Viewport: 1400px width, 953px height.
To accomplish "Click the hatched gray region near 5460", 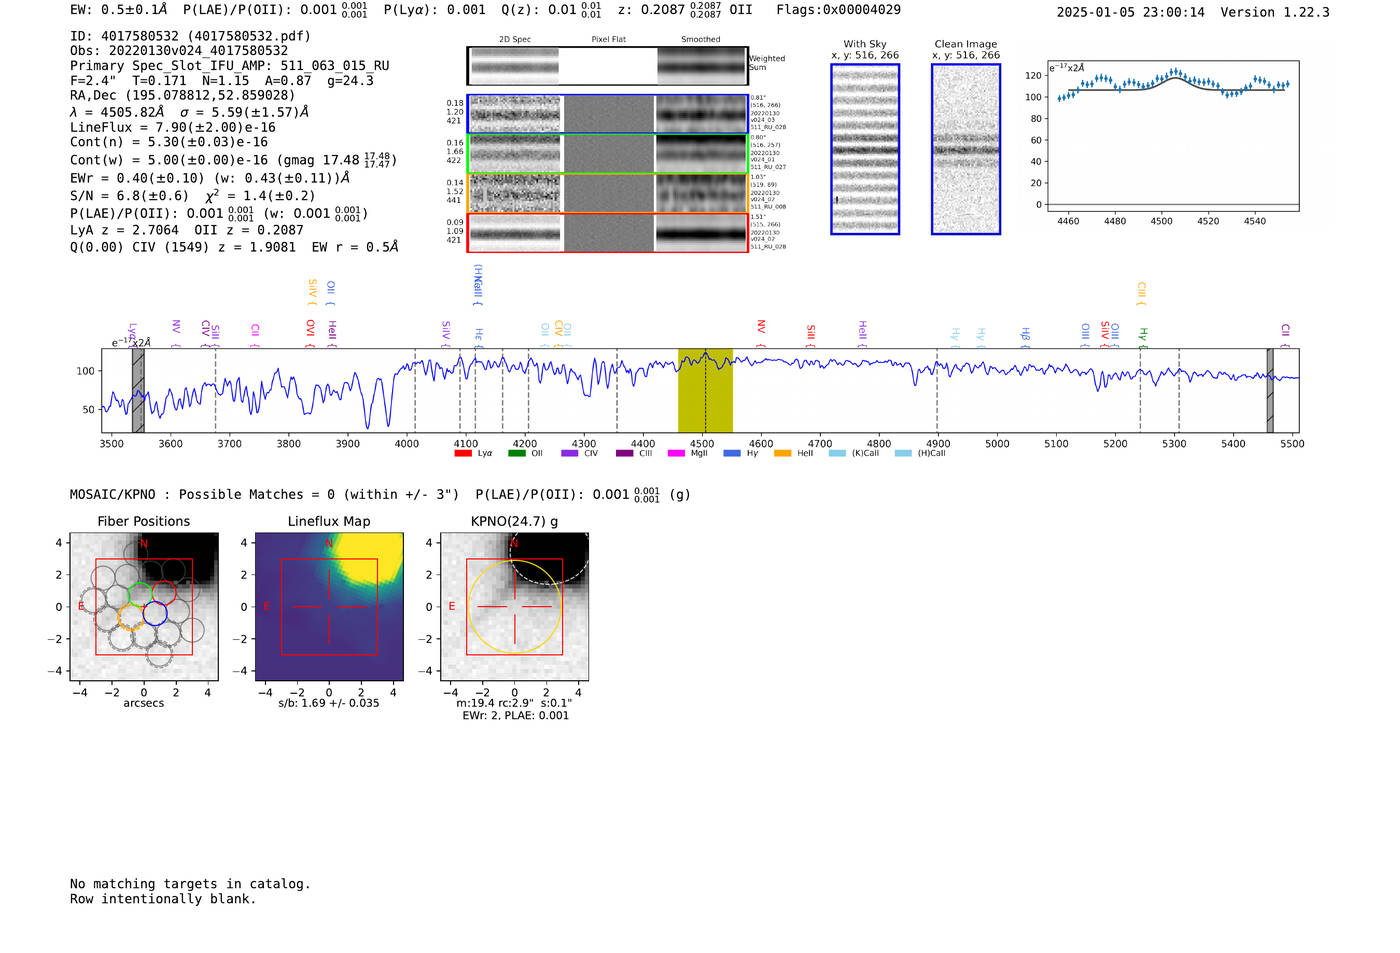I will pyautogui.click(x=1270, y=390).
